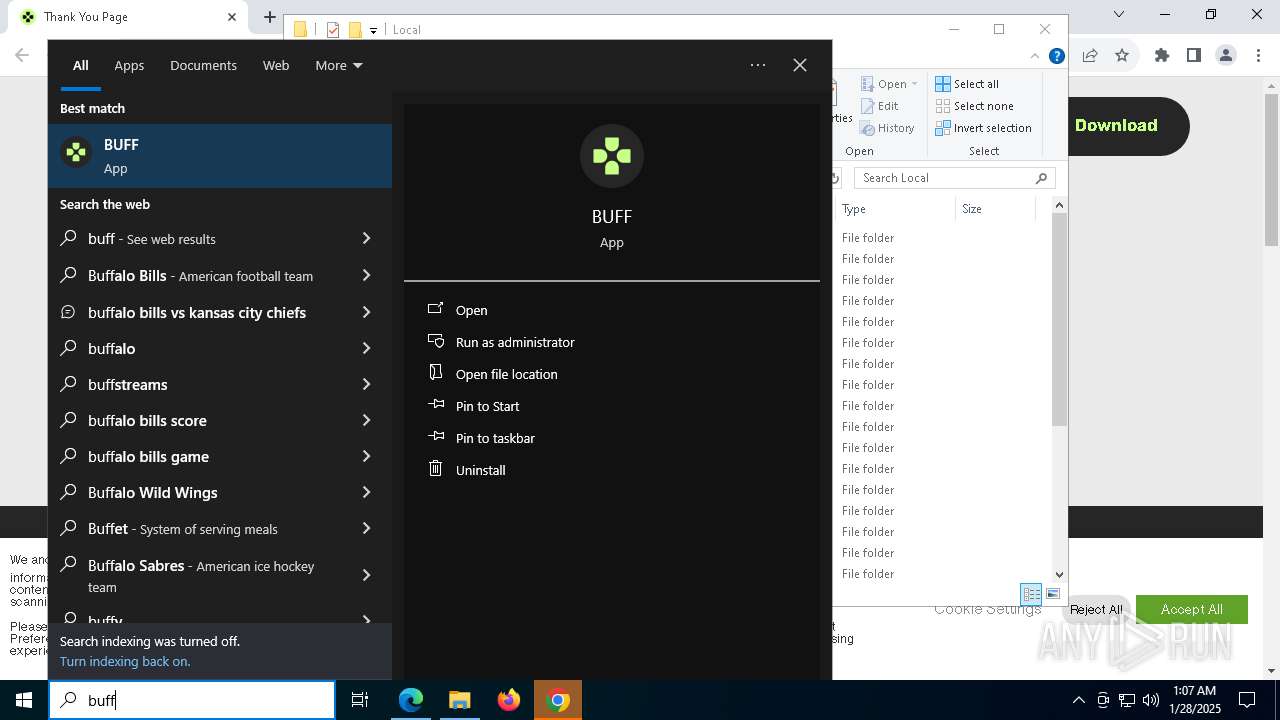Open the Chrome profile avatar
Viewport: 1280px width, 720px height.
tap(1226, 56)
